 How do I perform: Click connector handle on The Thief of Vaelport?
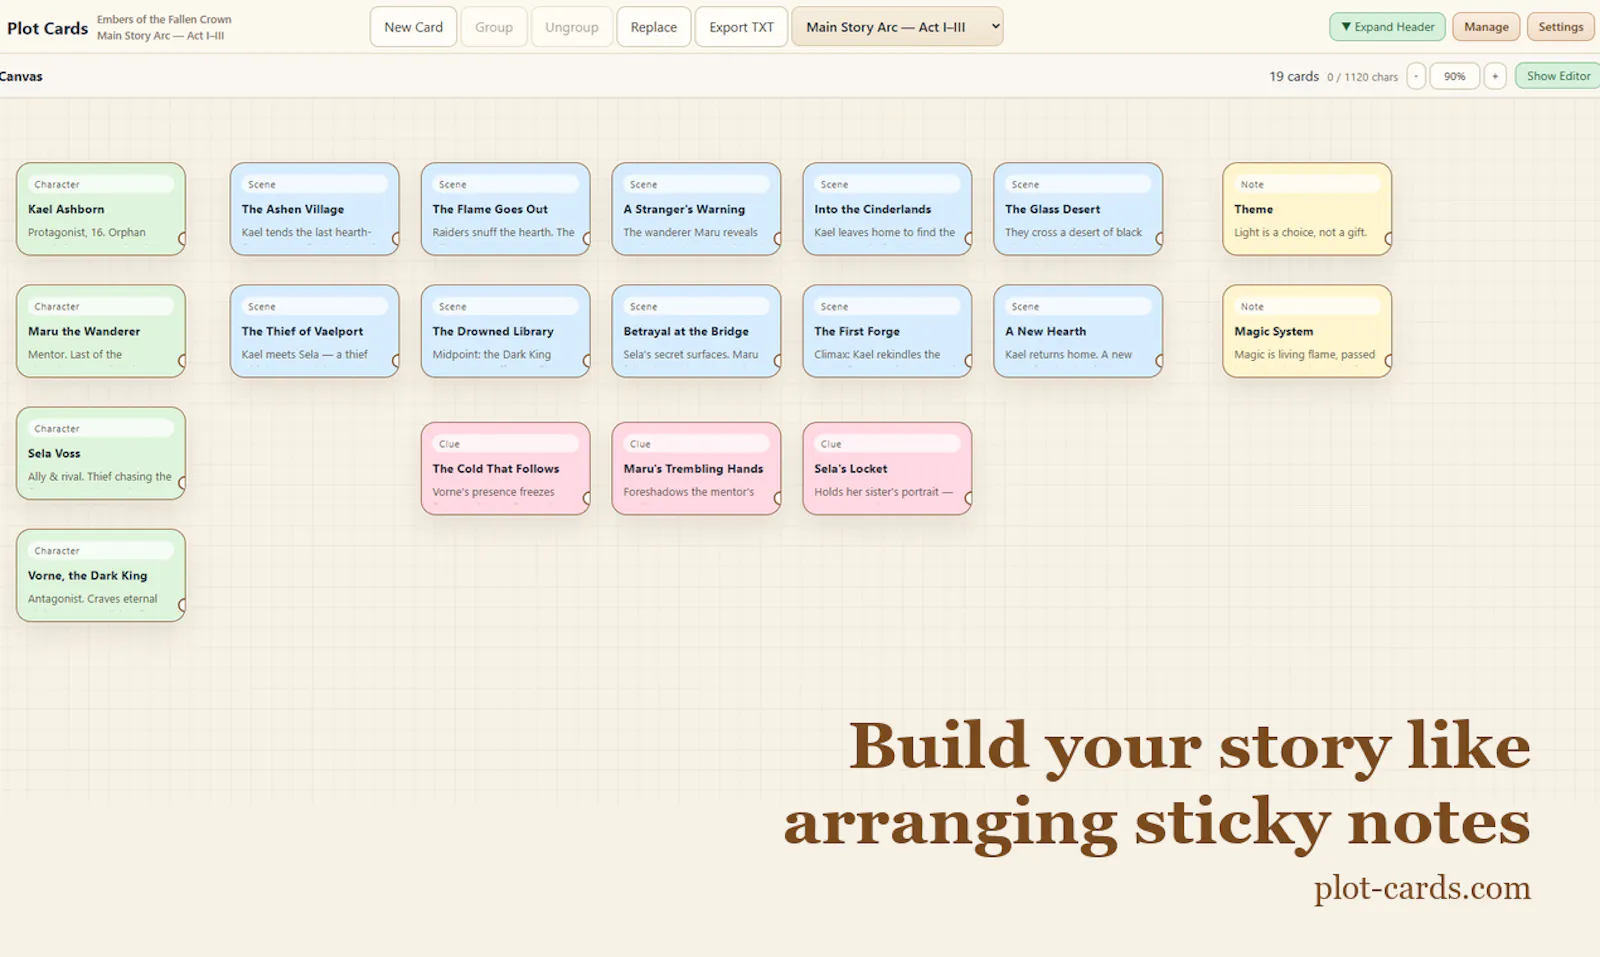pyautogui.click(x=397, y=361)
